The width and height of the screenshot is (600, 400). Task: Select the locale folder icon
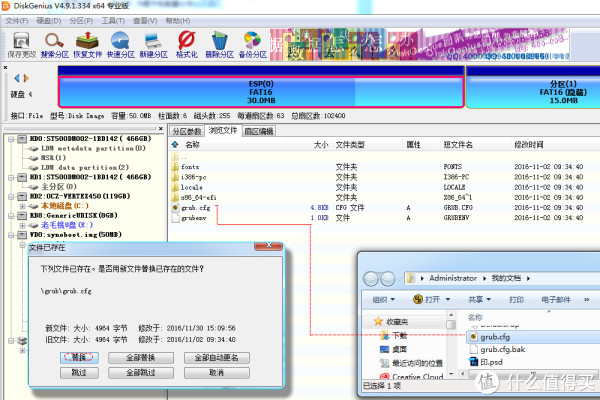pos(175,187)
